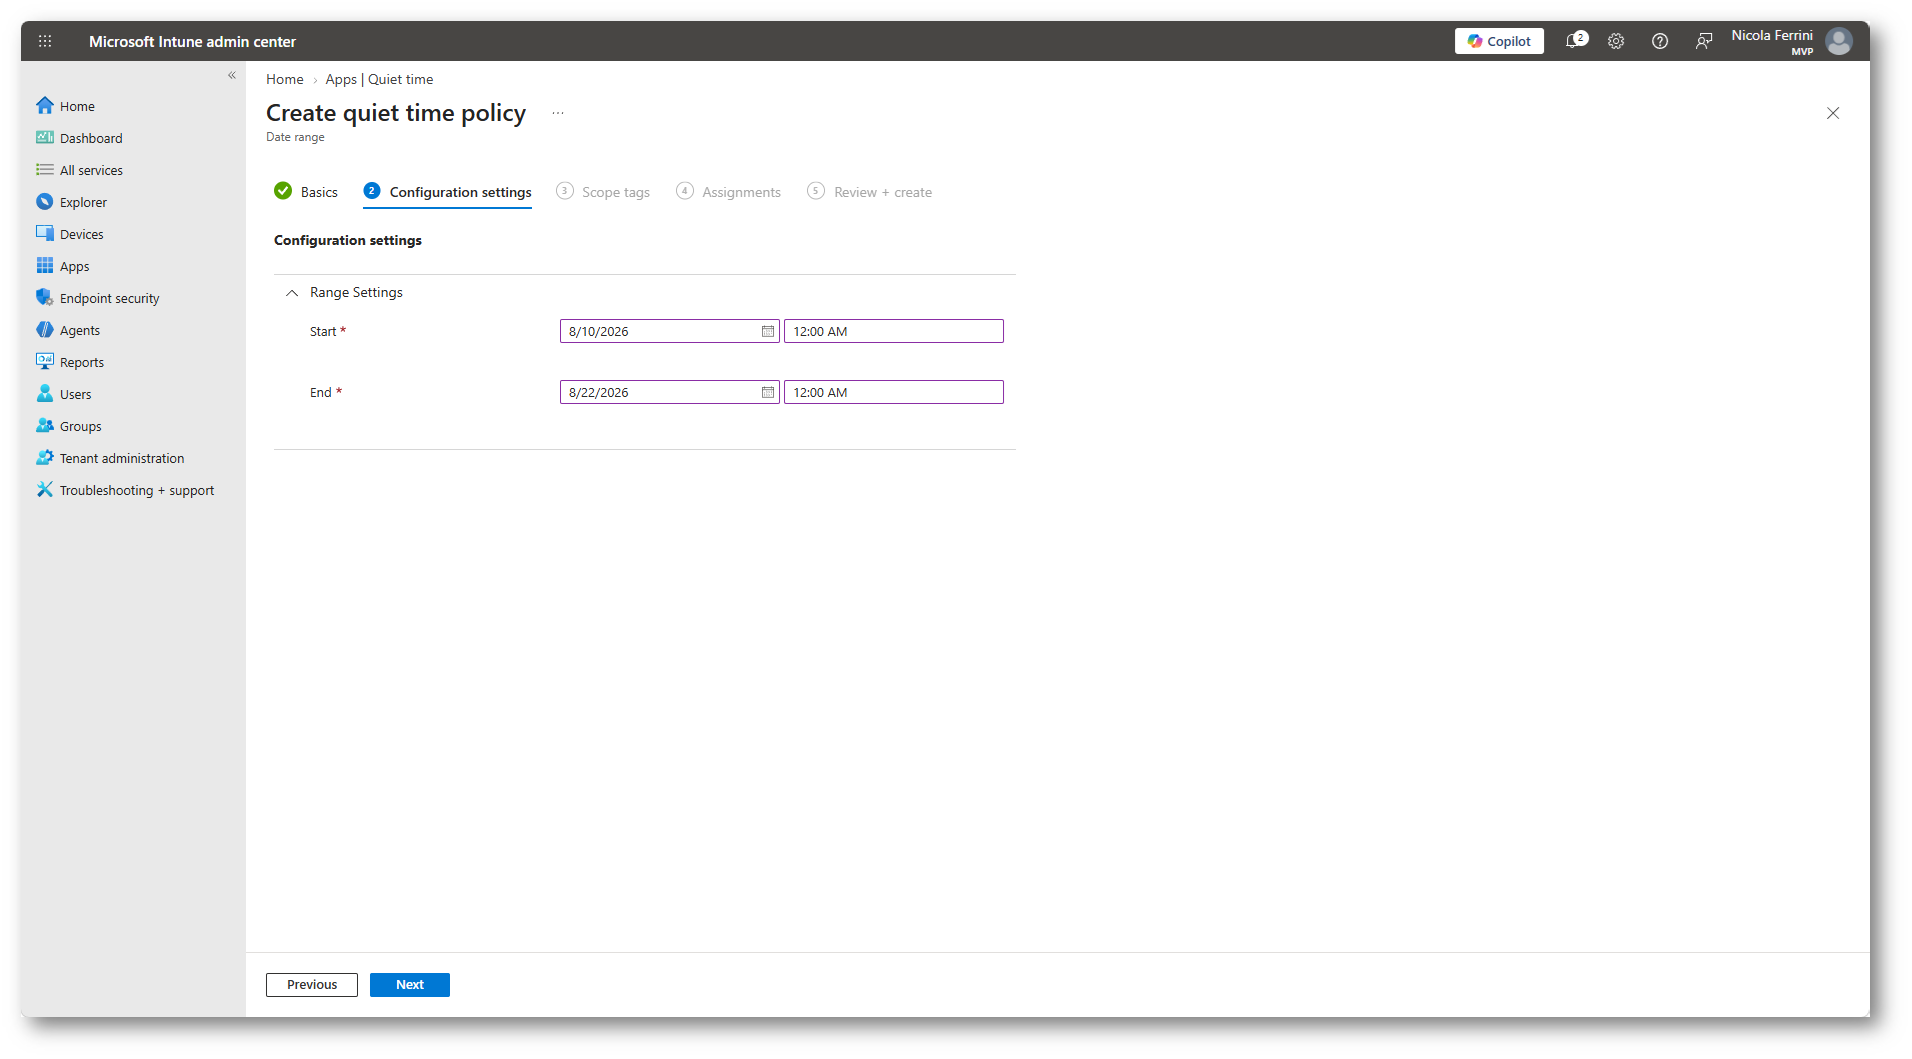Open Tenant administration in the sidebar
Image resolution: width=1912 pixels, height=1059 pixels.
coord(122,458)
